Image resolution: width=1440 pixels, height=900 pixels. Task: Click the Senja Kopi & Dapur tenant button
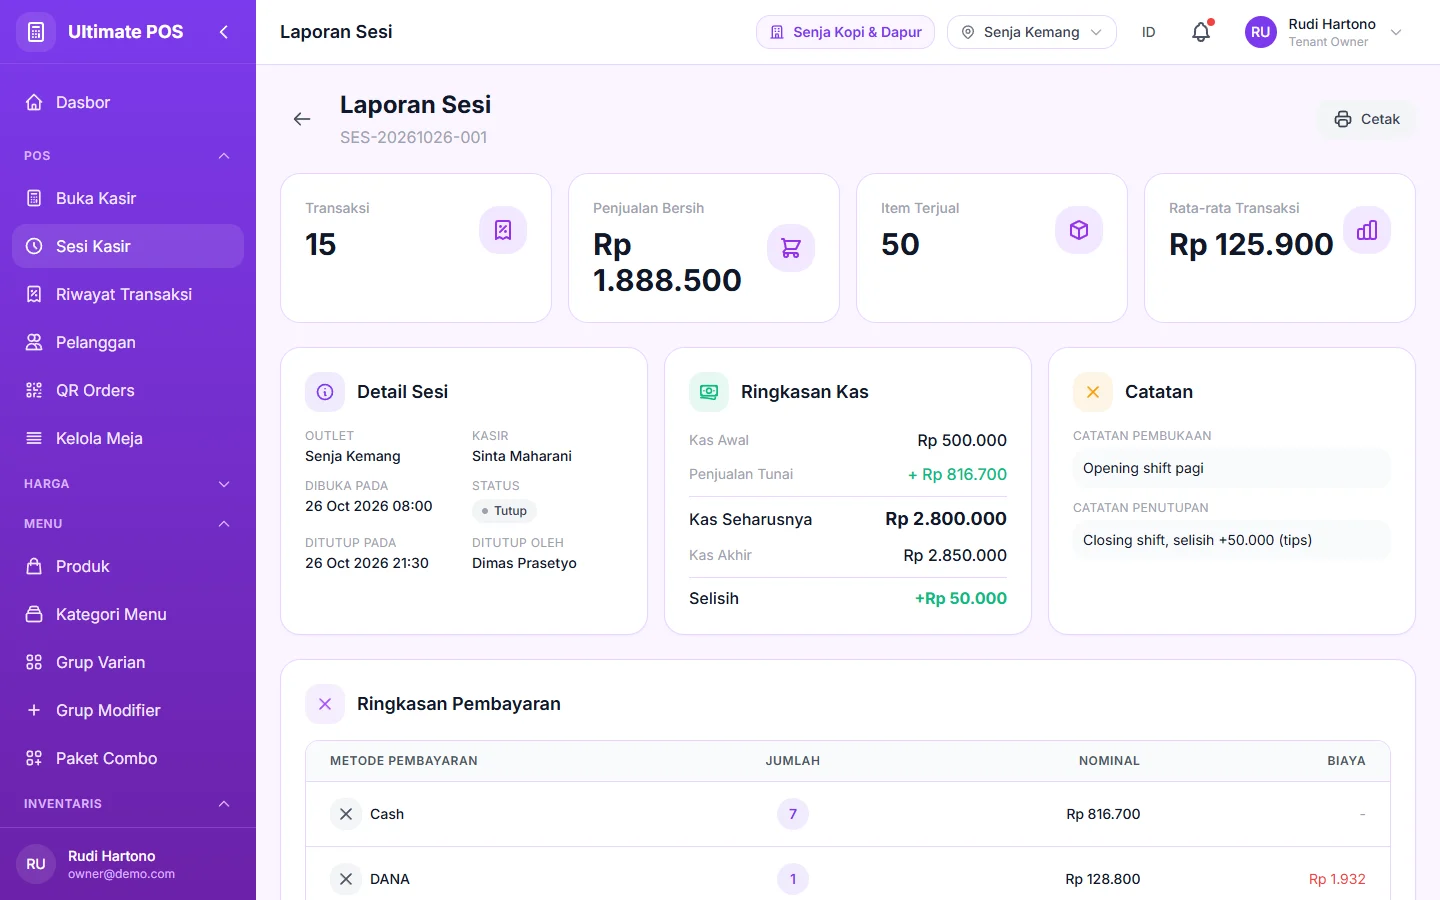pos(846,32)
